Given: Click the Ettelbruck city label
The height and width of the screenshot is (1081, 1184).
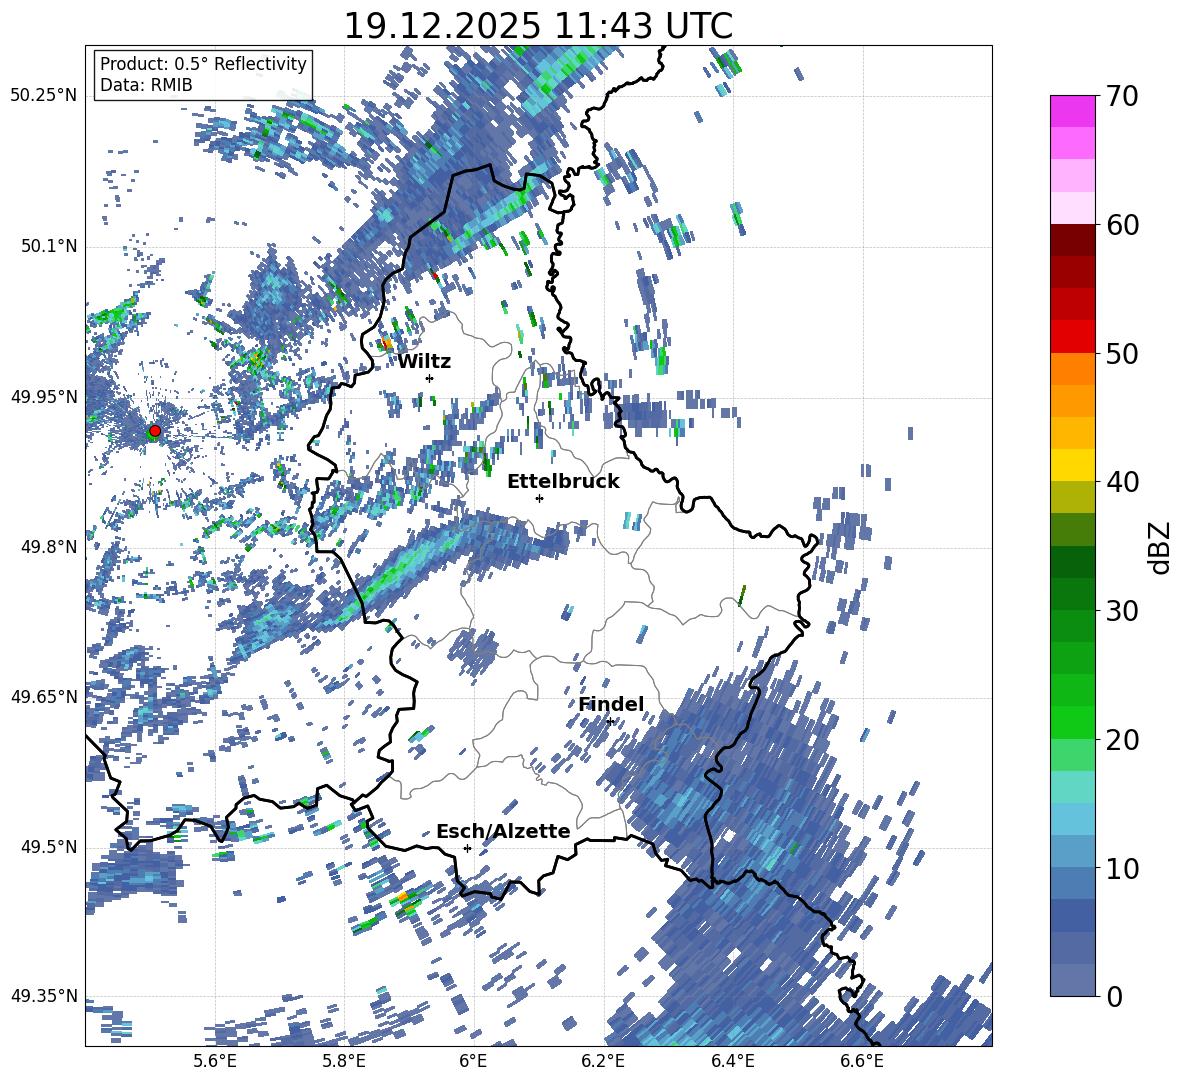Looking at the screenshot, I should point(563,482).
